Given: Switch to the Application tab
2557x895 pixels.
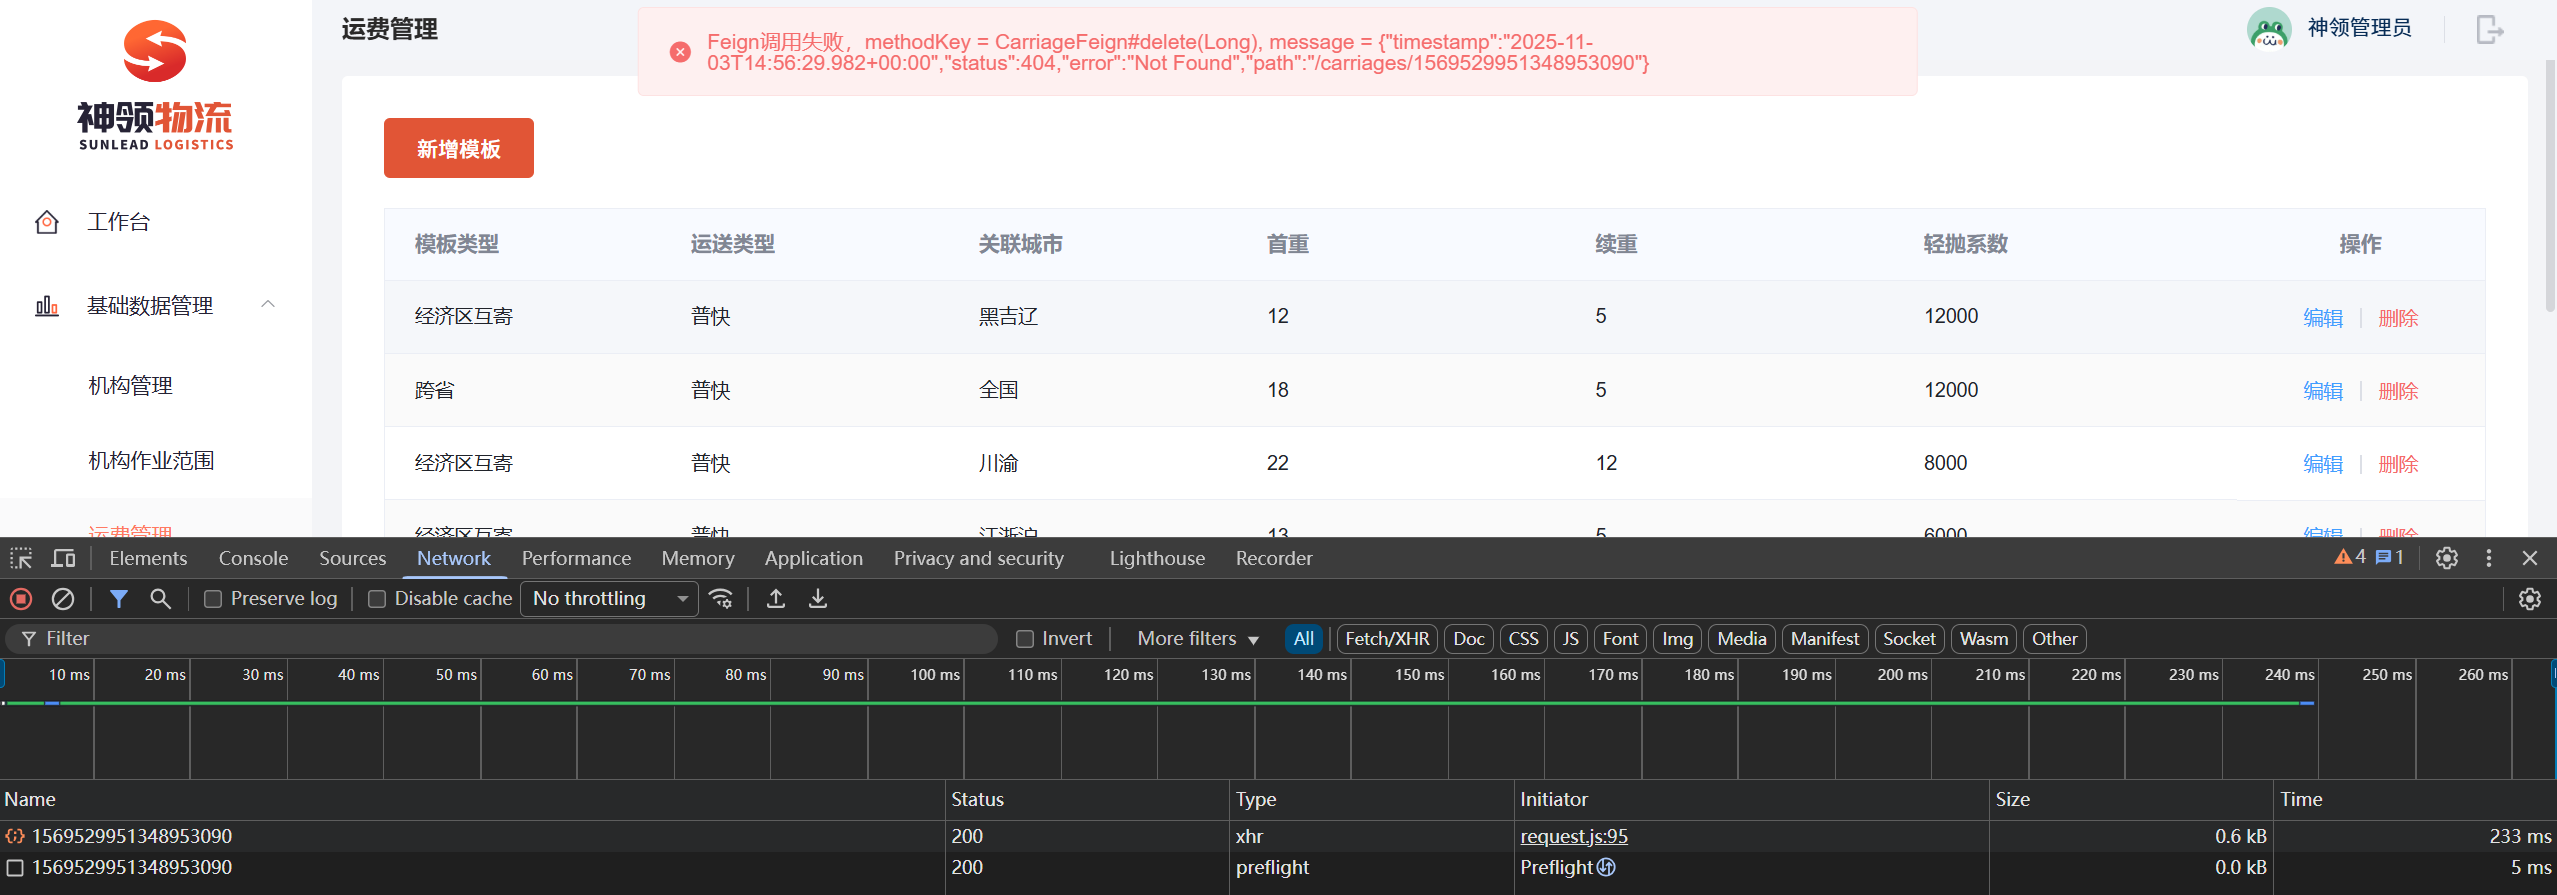Looking at the screenshot, I should point(813,558).
